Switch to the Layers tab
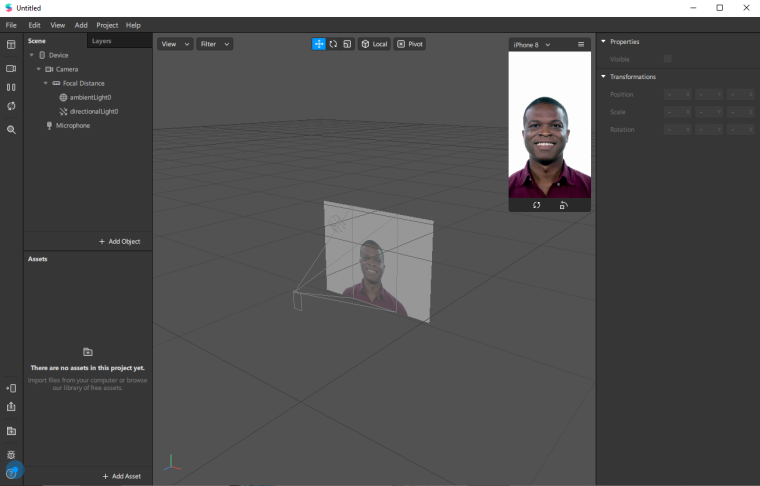The height and width of the screenshot is (486, 760). (x=101, y=41)
